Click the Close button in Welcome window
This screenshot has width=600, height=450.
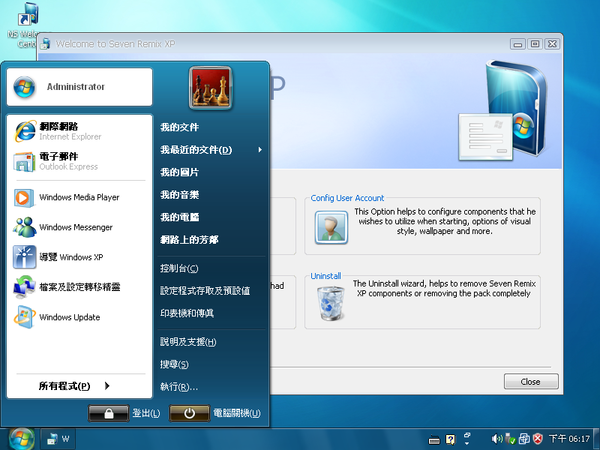[531, 382]
